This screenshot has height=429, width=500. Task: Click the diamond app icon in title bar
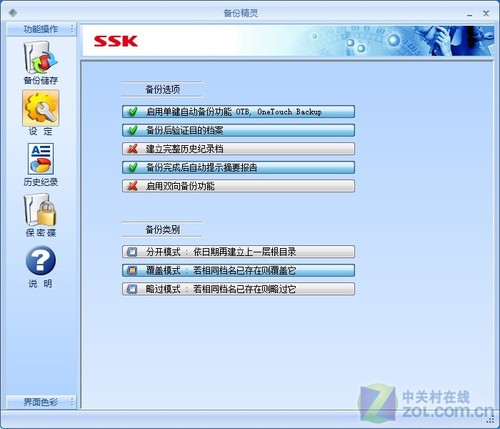(x=13, y=13)
